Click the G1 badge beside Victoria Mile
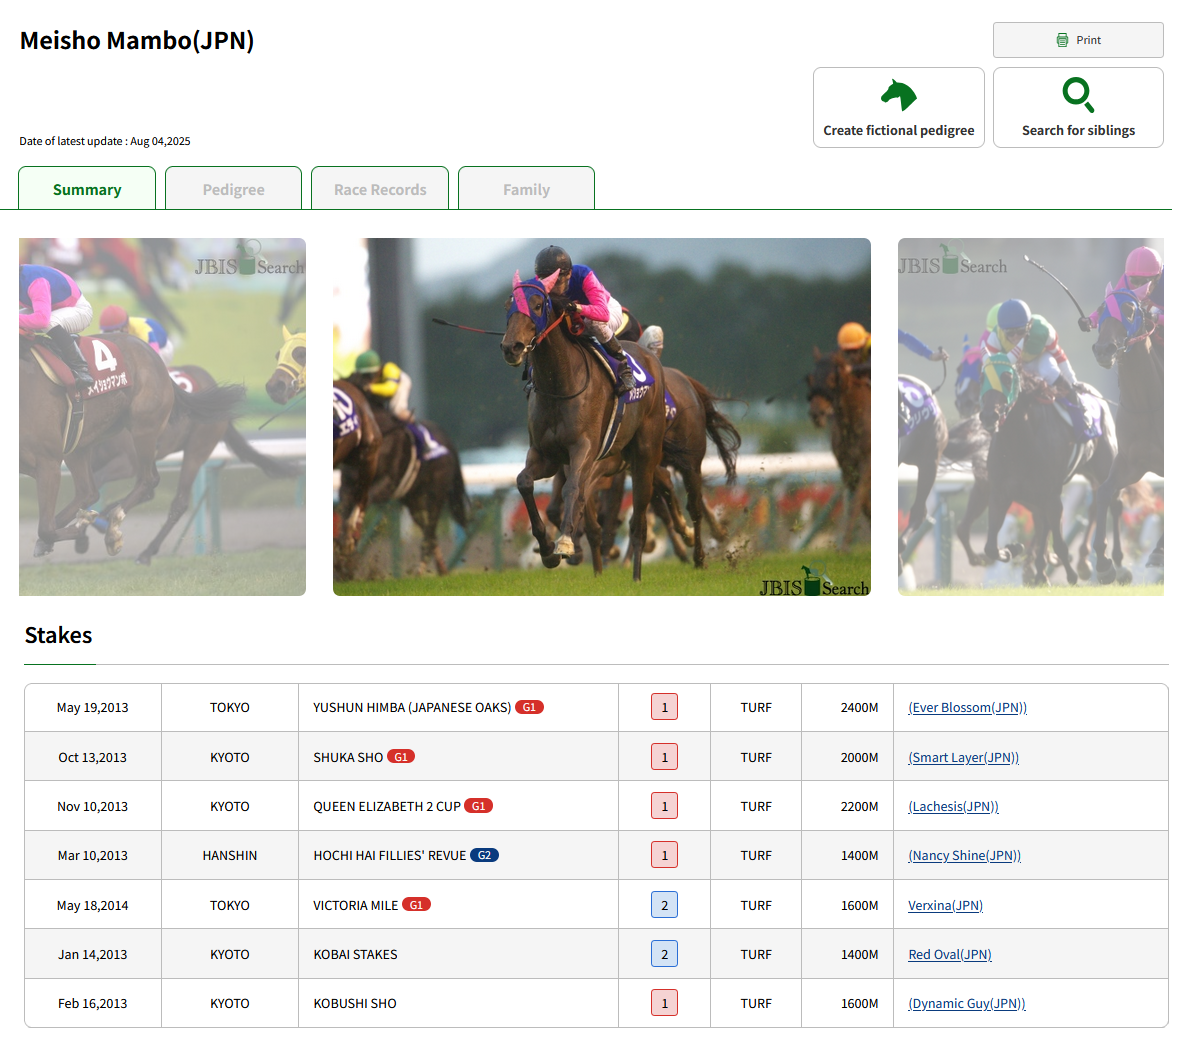This screenshot has width=1191, height=1044. (x=416, y=905)
